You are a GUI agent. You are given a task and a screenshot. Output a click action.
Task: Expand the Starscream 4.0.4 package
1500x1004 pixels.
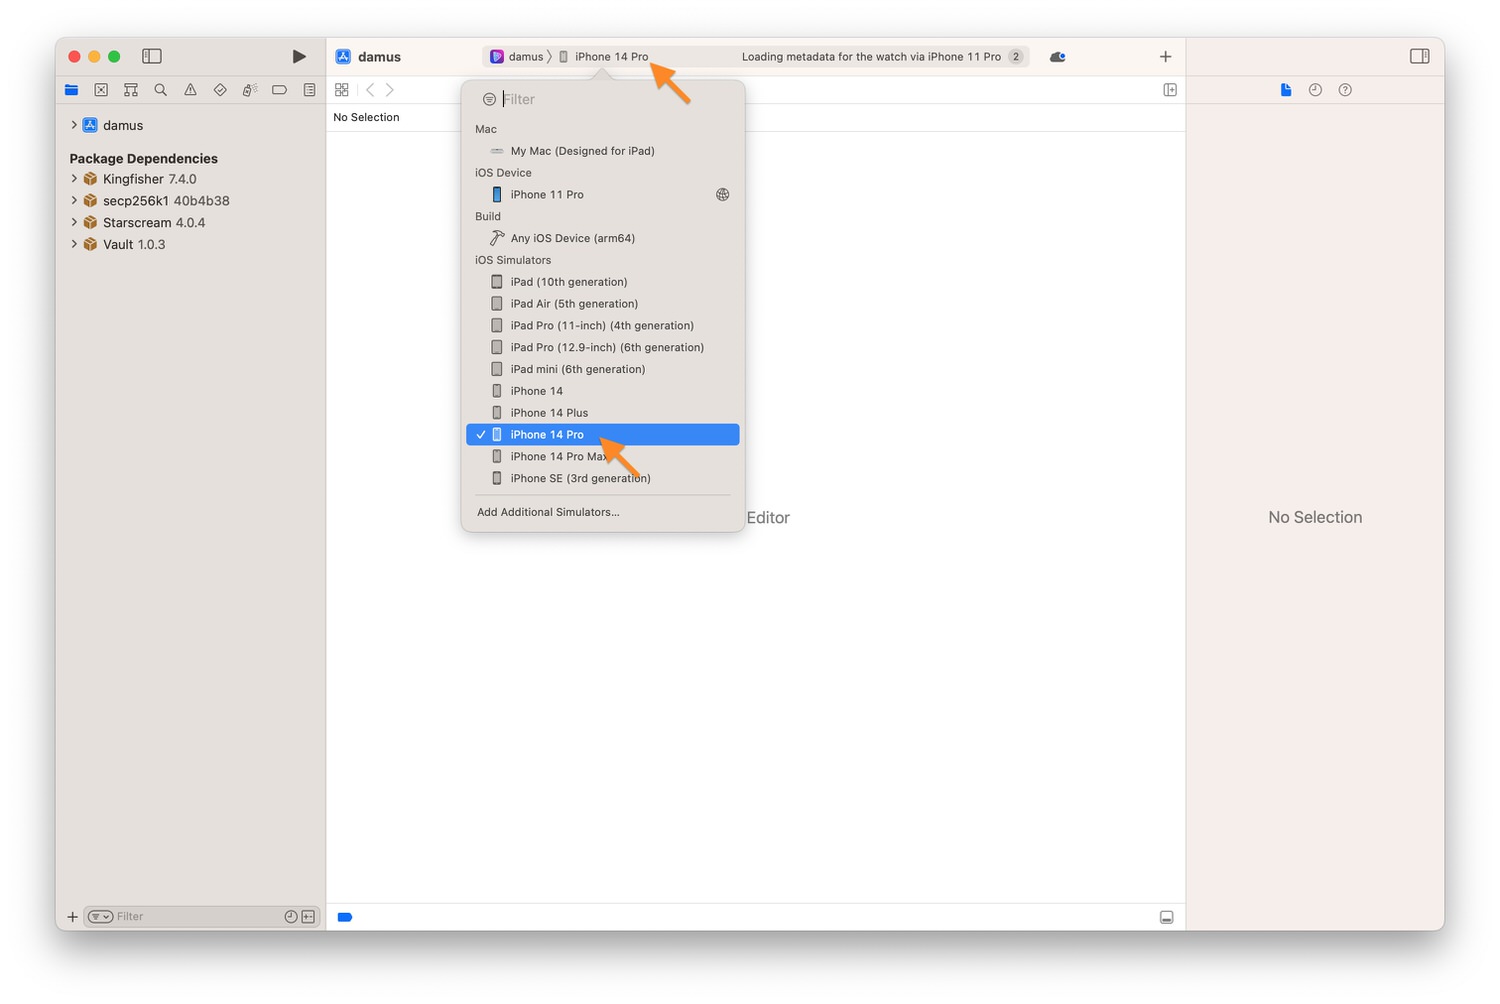tap(74, 222)
